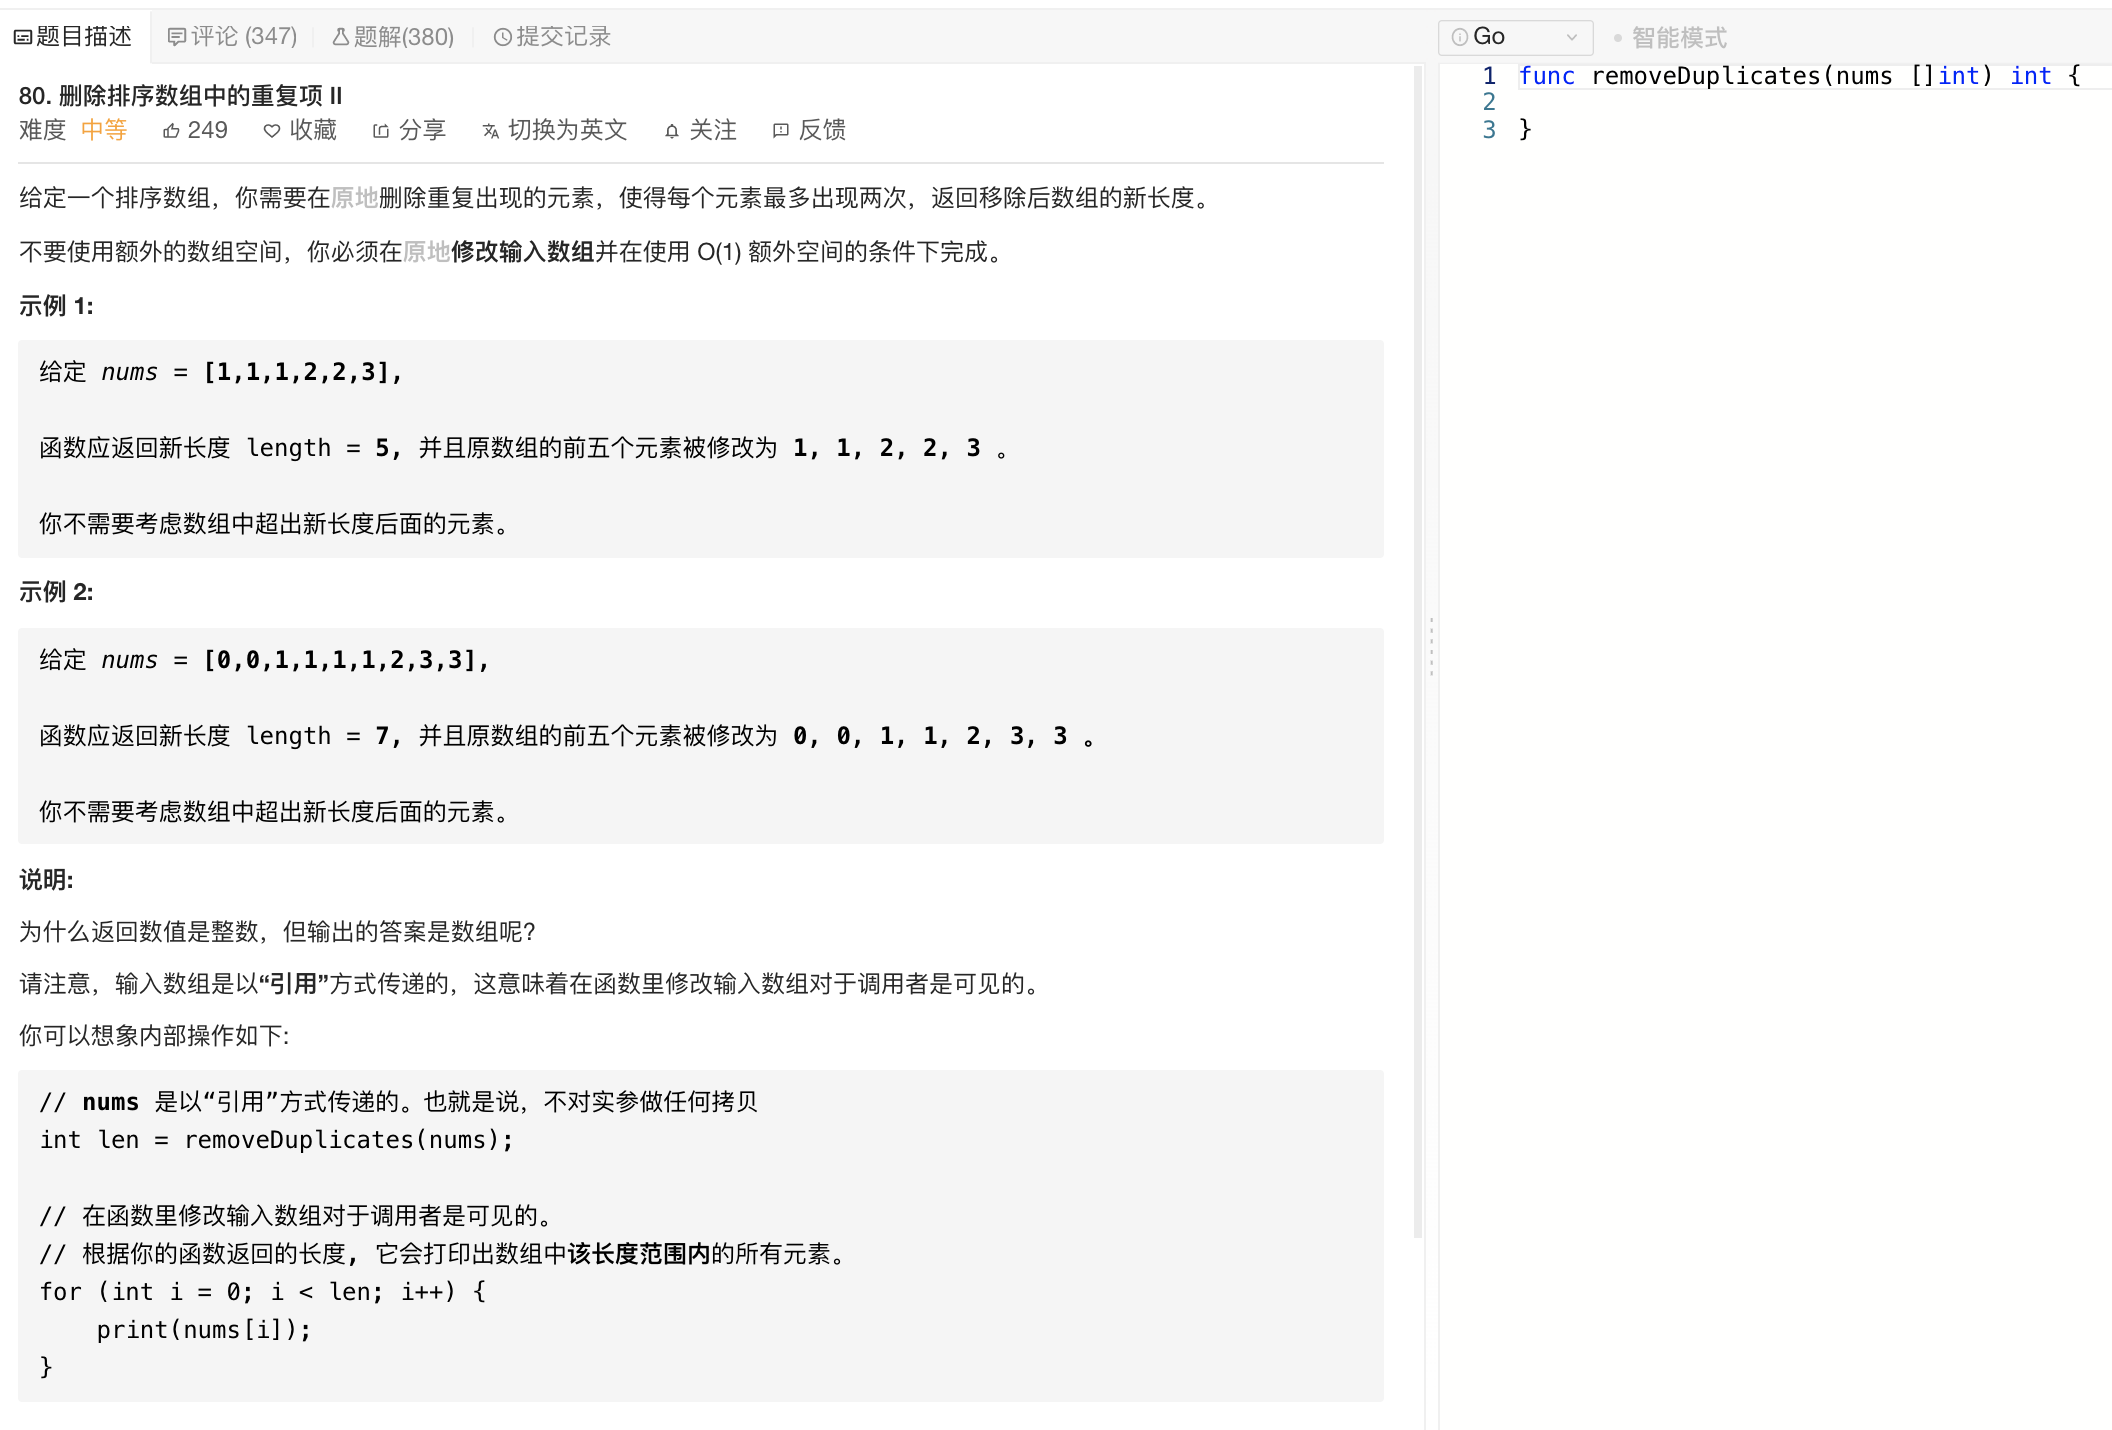This screenshot has height=1430, width=2112.
Task: Click the 中等 difficulty label
Action: point(104,130)
